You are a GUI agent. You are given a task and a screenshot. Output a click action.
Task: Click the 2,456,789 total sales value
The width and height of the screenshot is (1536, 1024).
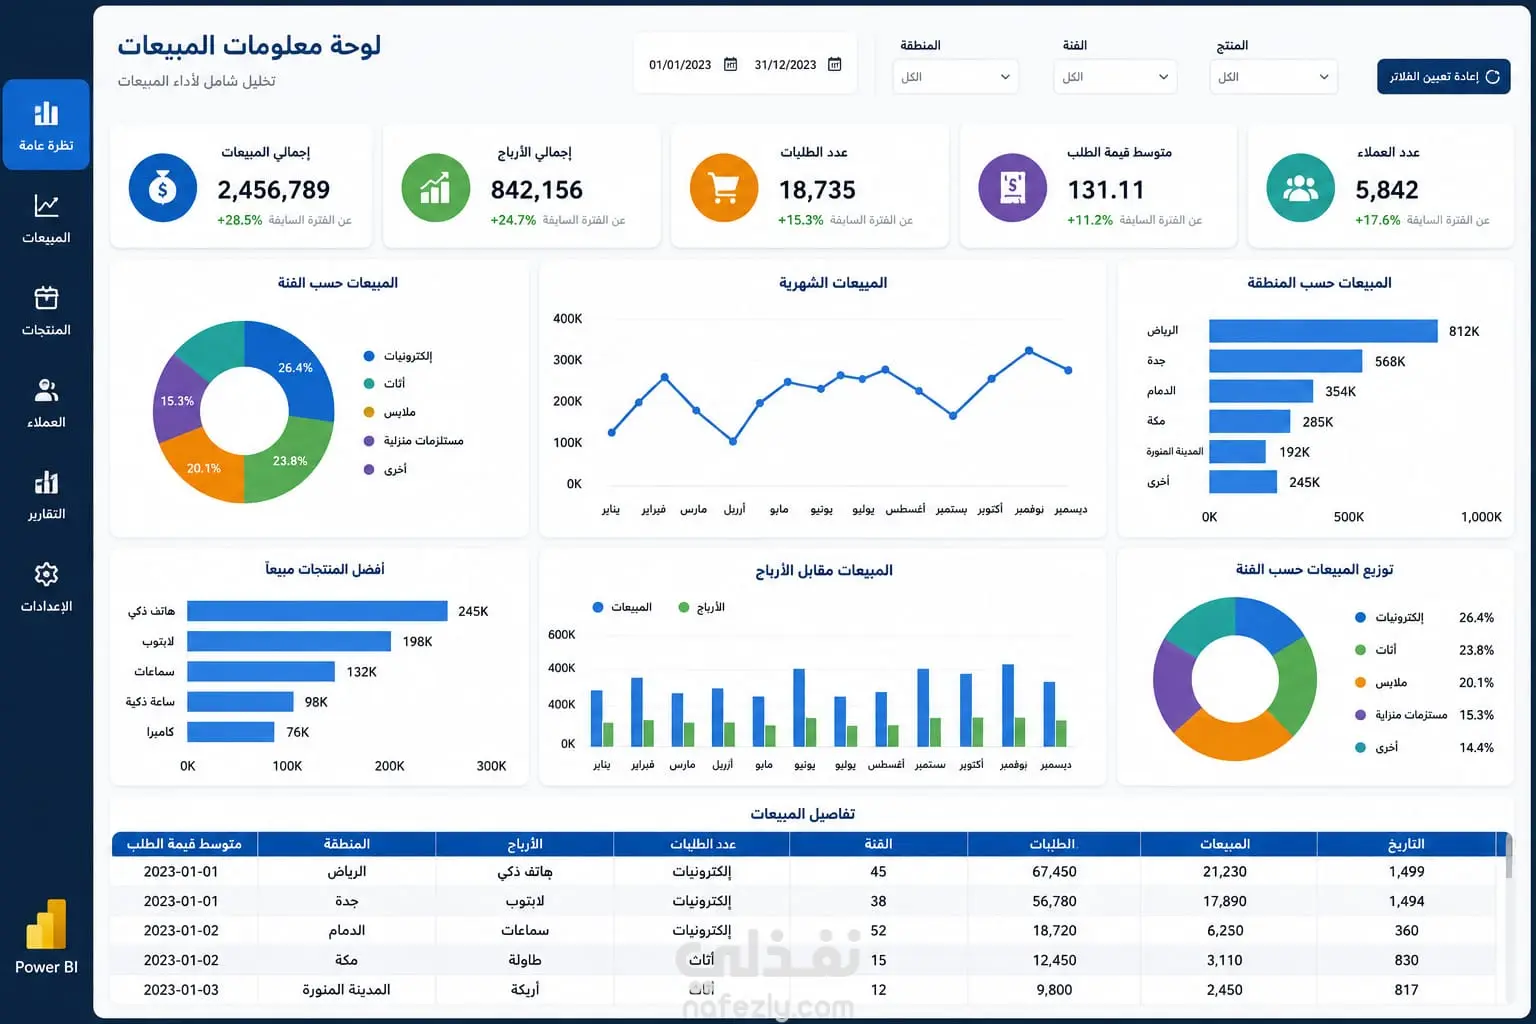click(x=274, y=190)
